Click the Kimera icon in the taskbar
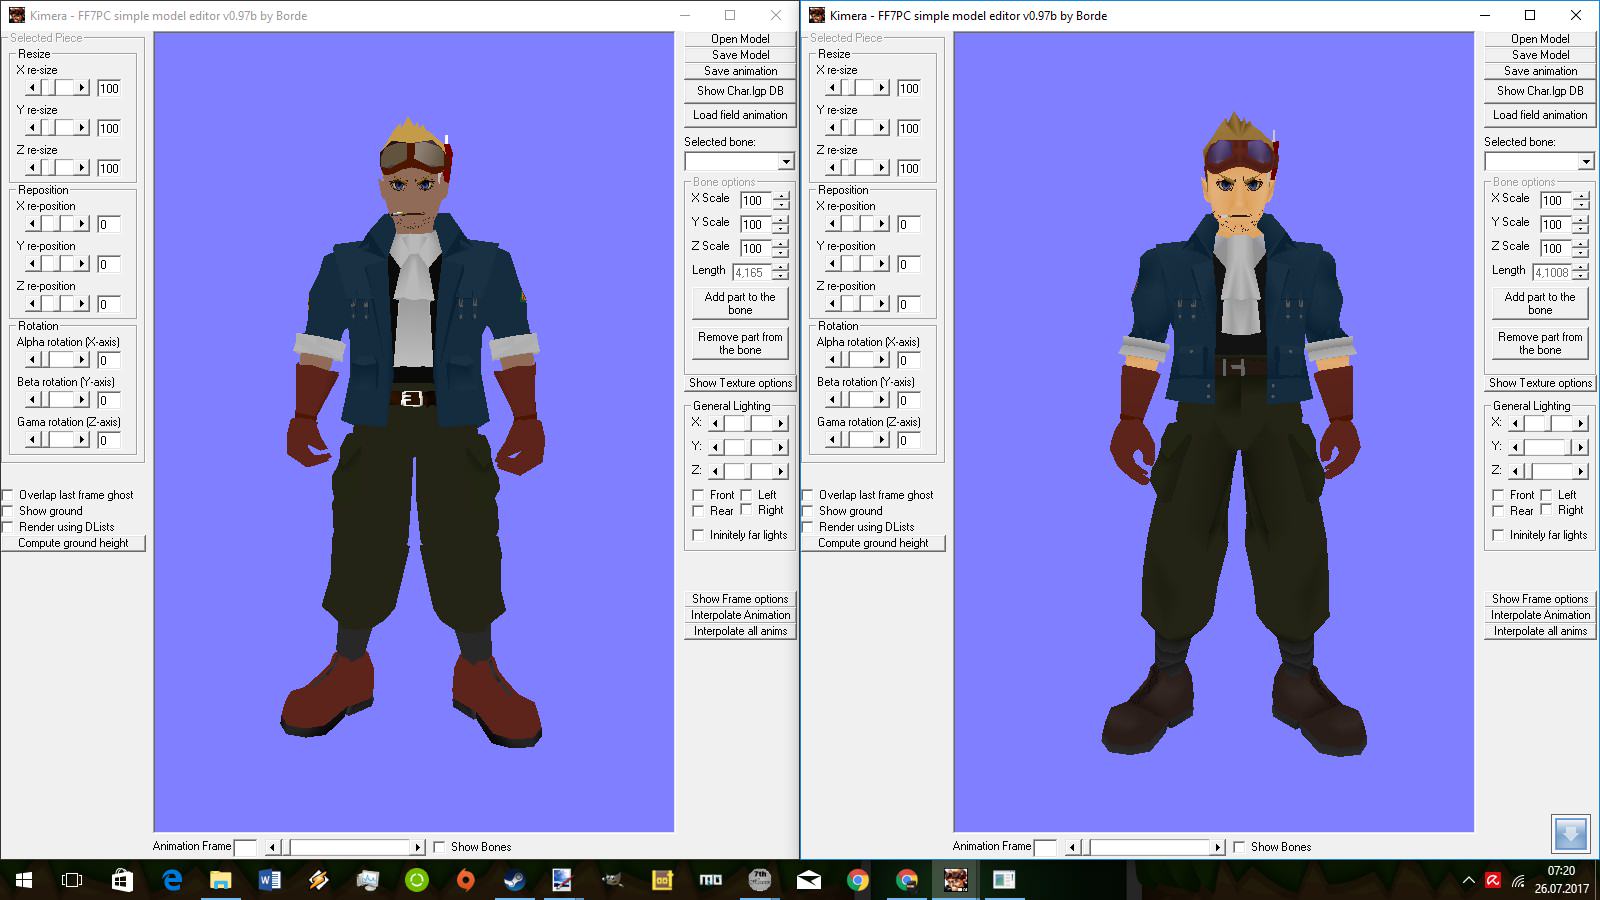 [x=955, y=880]
